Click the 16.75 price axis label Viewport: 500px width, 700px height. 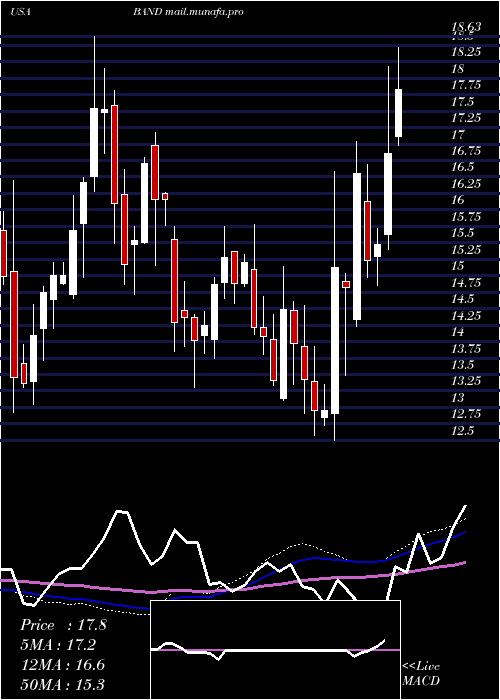pos(466,150)
